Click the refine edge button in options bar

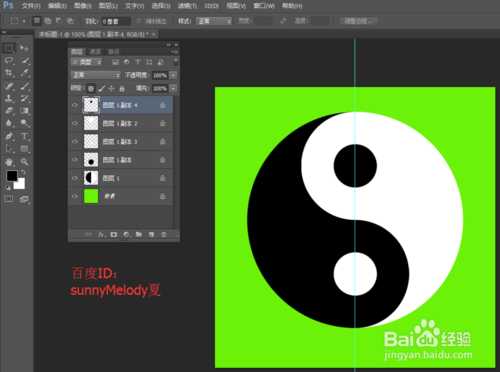(358, 21)
